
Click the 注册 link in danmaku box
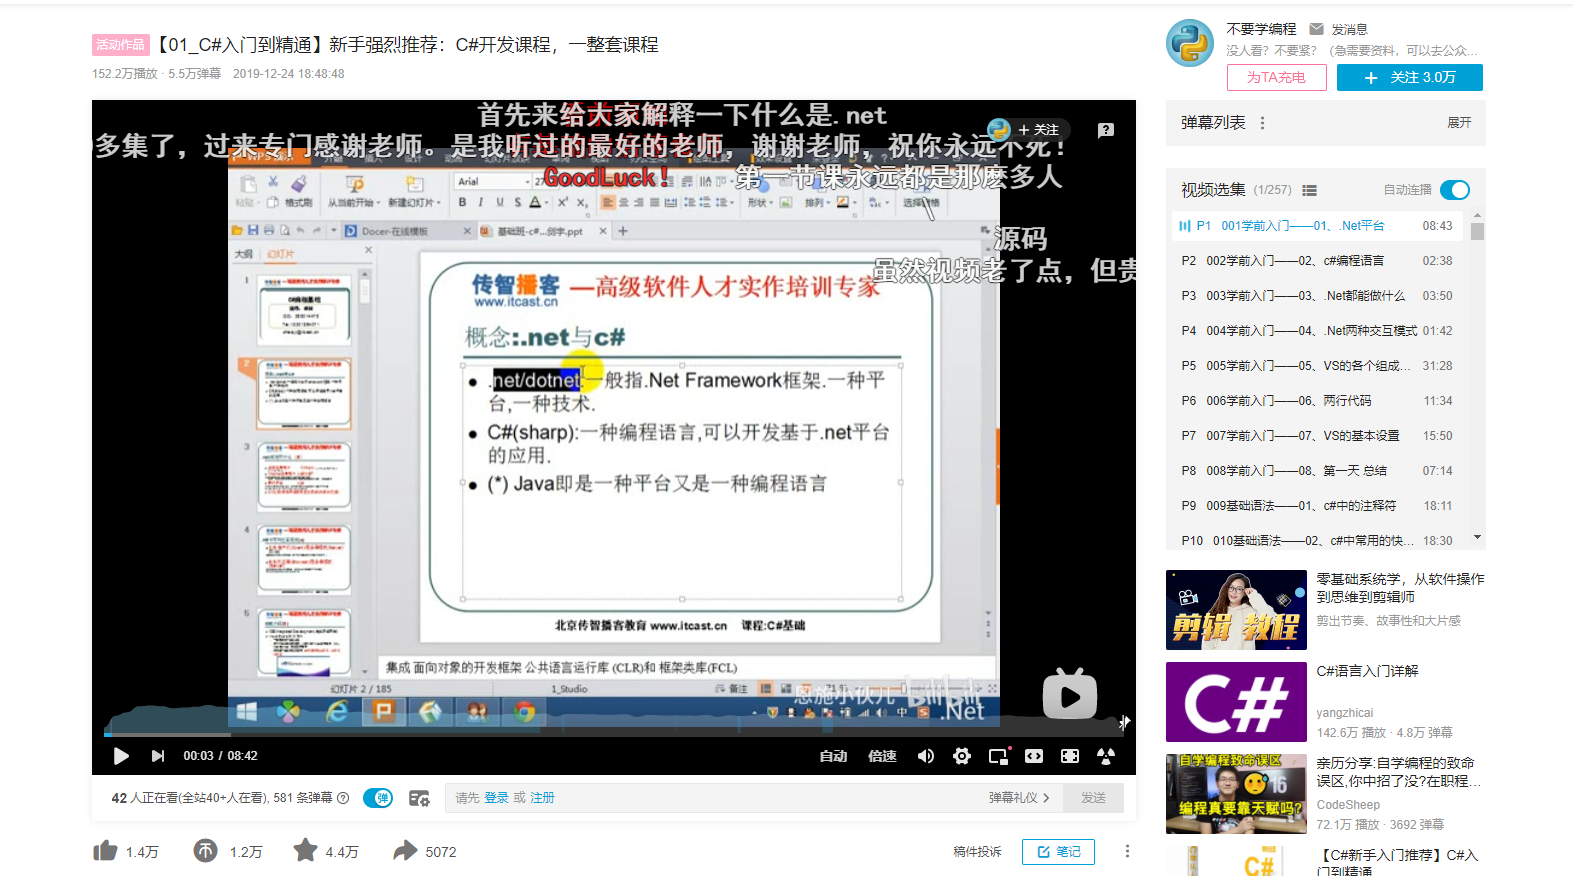tap(542, 798)
